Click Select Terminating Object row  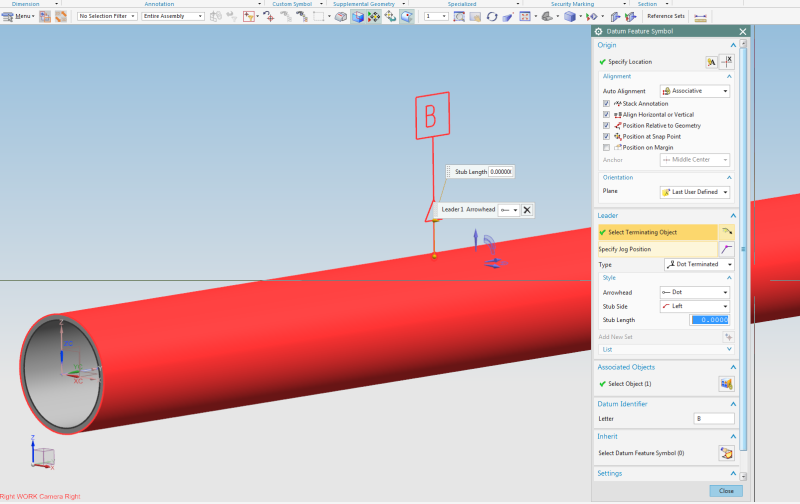coord(658,232)
